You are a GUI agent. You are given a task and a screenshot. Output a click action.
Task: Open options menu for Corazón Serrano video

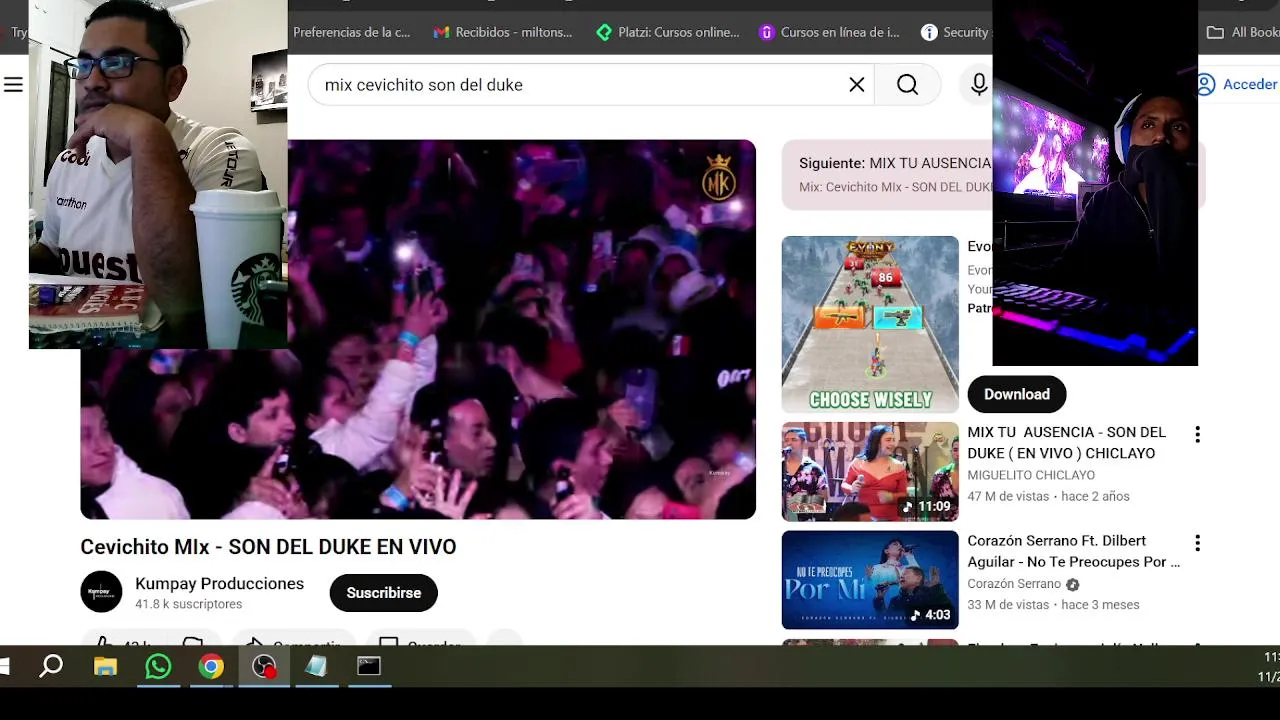tap(1197, 543)
